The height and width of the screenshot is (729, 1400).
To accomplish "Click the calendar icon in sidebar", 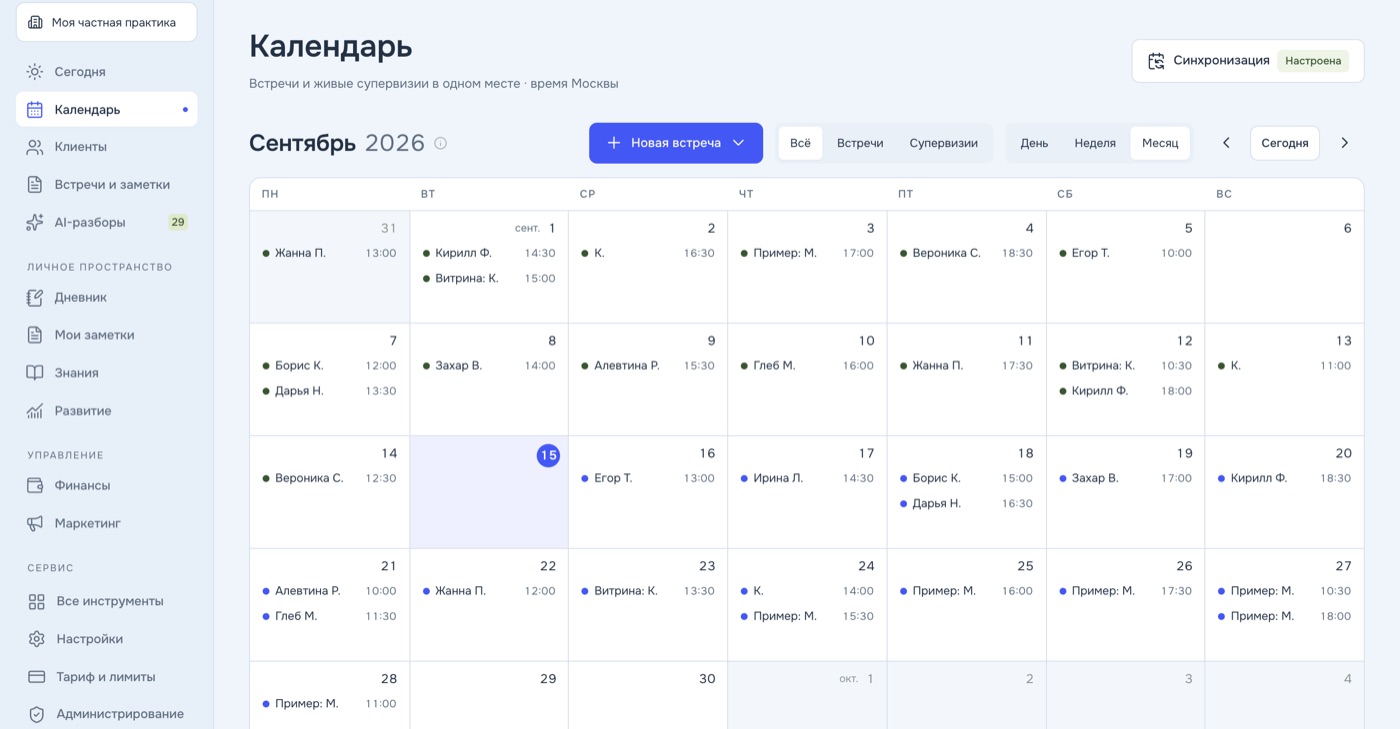I will pyautogui.click(x=35, y=110).
